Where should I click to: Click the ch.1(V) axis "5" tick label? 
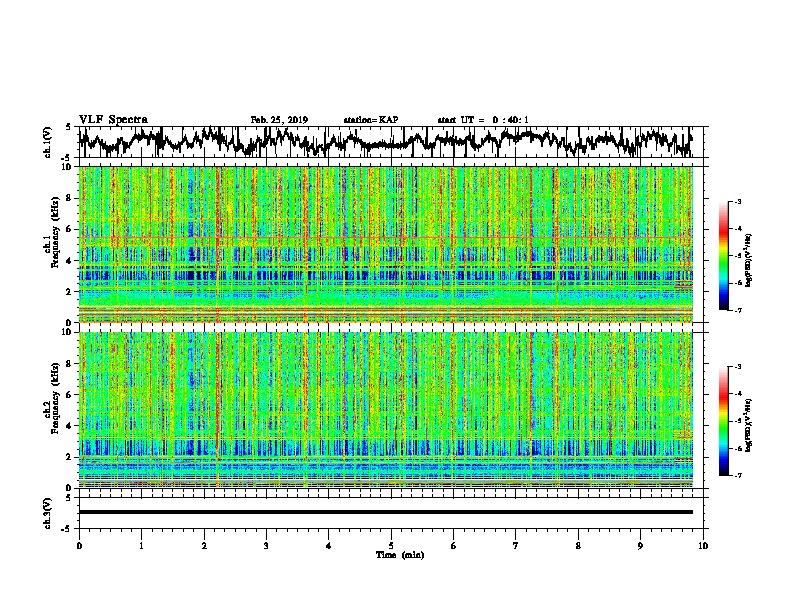[x=68, y=127]
